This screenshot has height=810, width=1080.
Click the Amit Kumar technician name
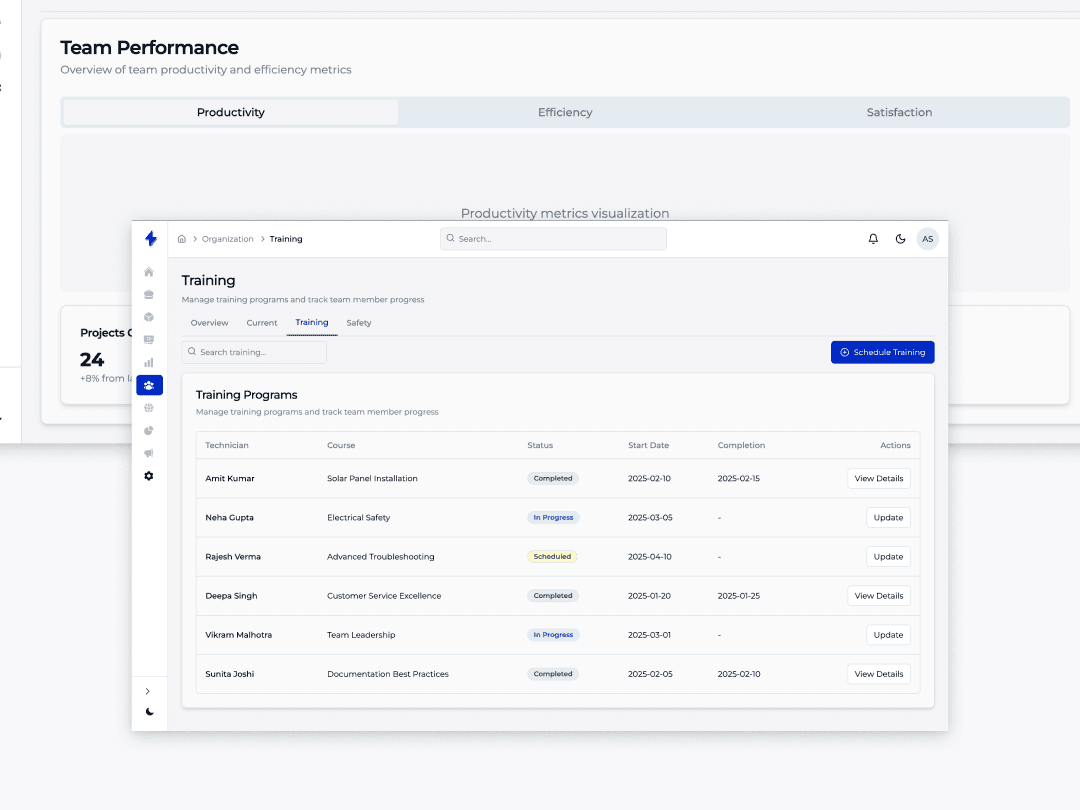click(229, 479)
